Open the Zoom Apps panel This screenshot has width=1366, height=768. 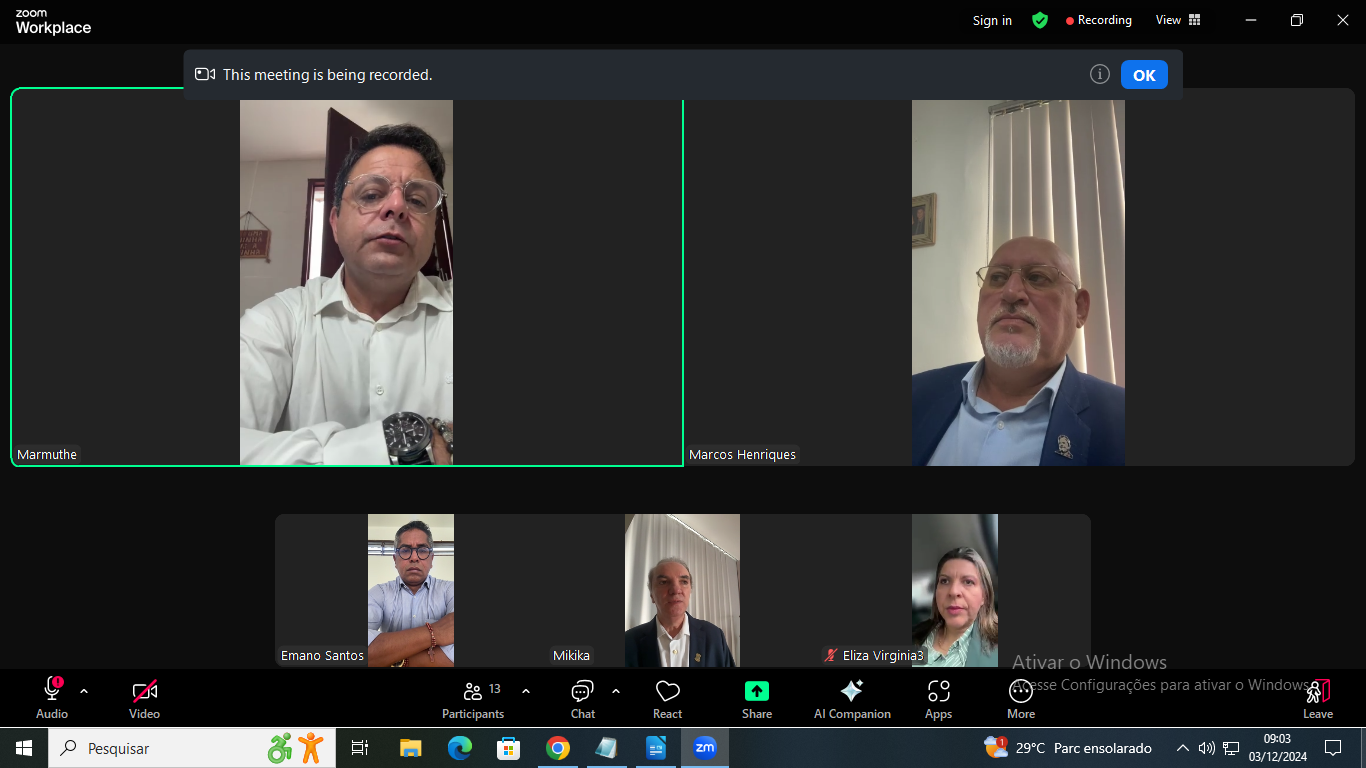pos(938,698)
